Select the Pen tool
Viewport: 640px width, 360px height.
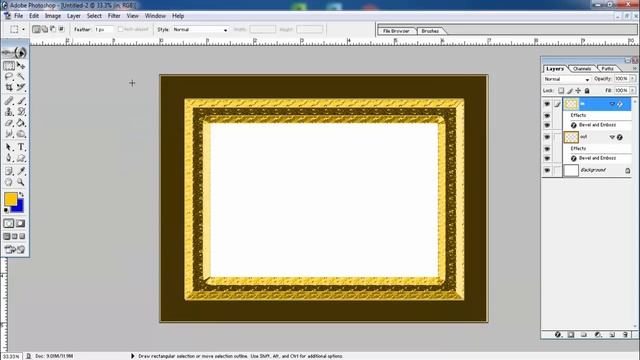pyautogui.click(x=9, y=158)
